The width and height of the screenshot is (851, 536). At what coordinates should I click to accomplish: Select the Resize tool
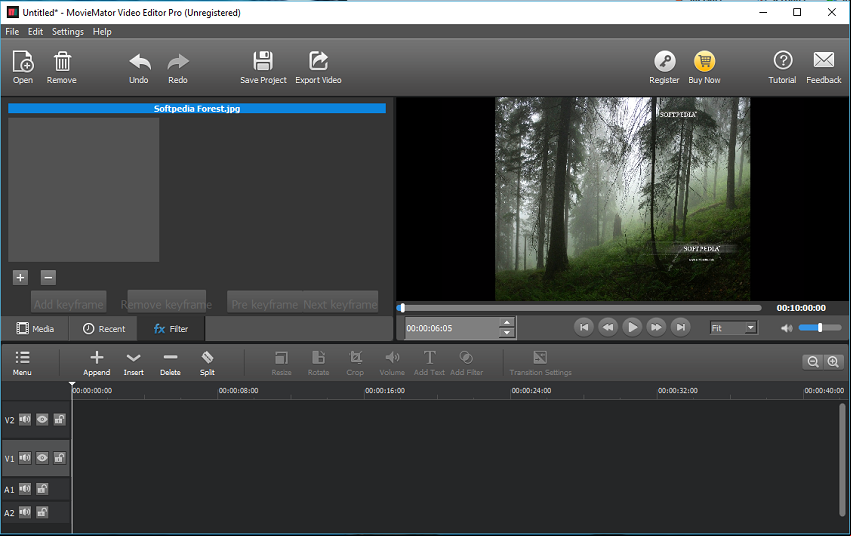pos(282,363)
